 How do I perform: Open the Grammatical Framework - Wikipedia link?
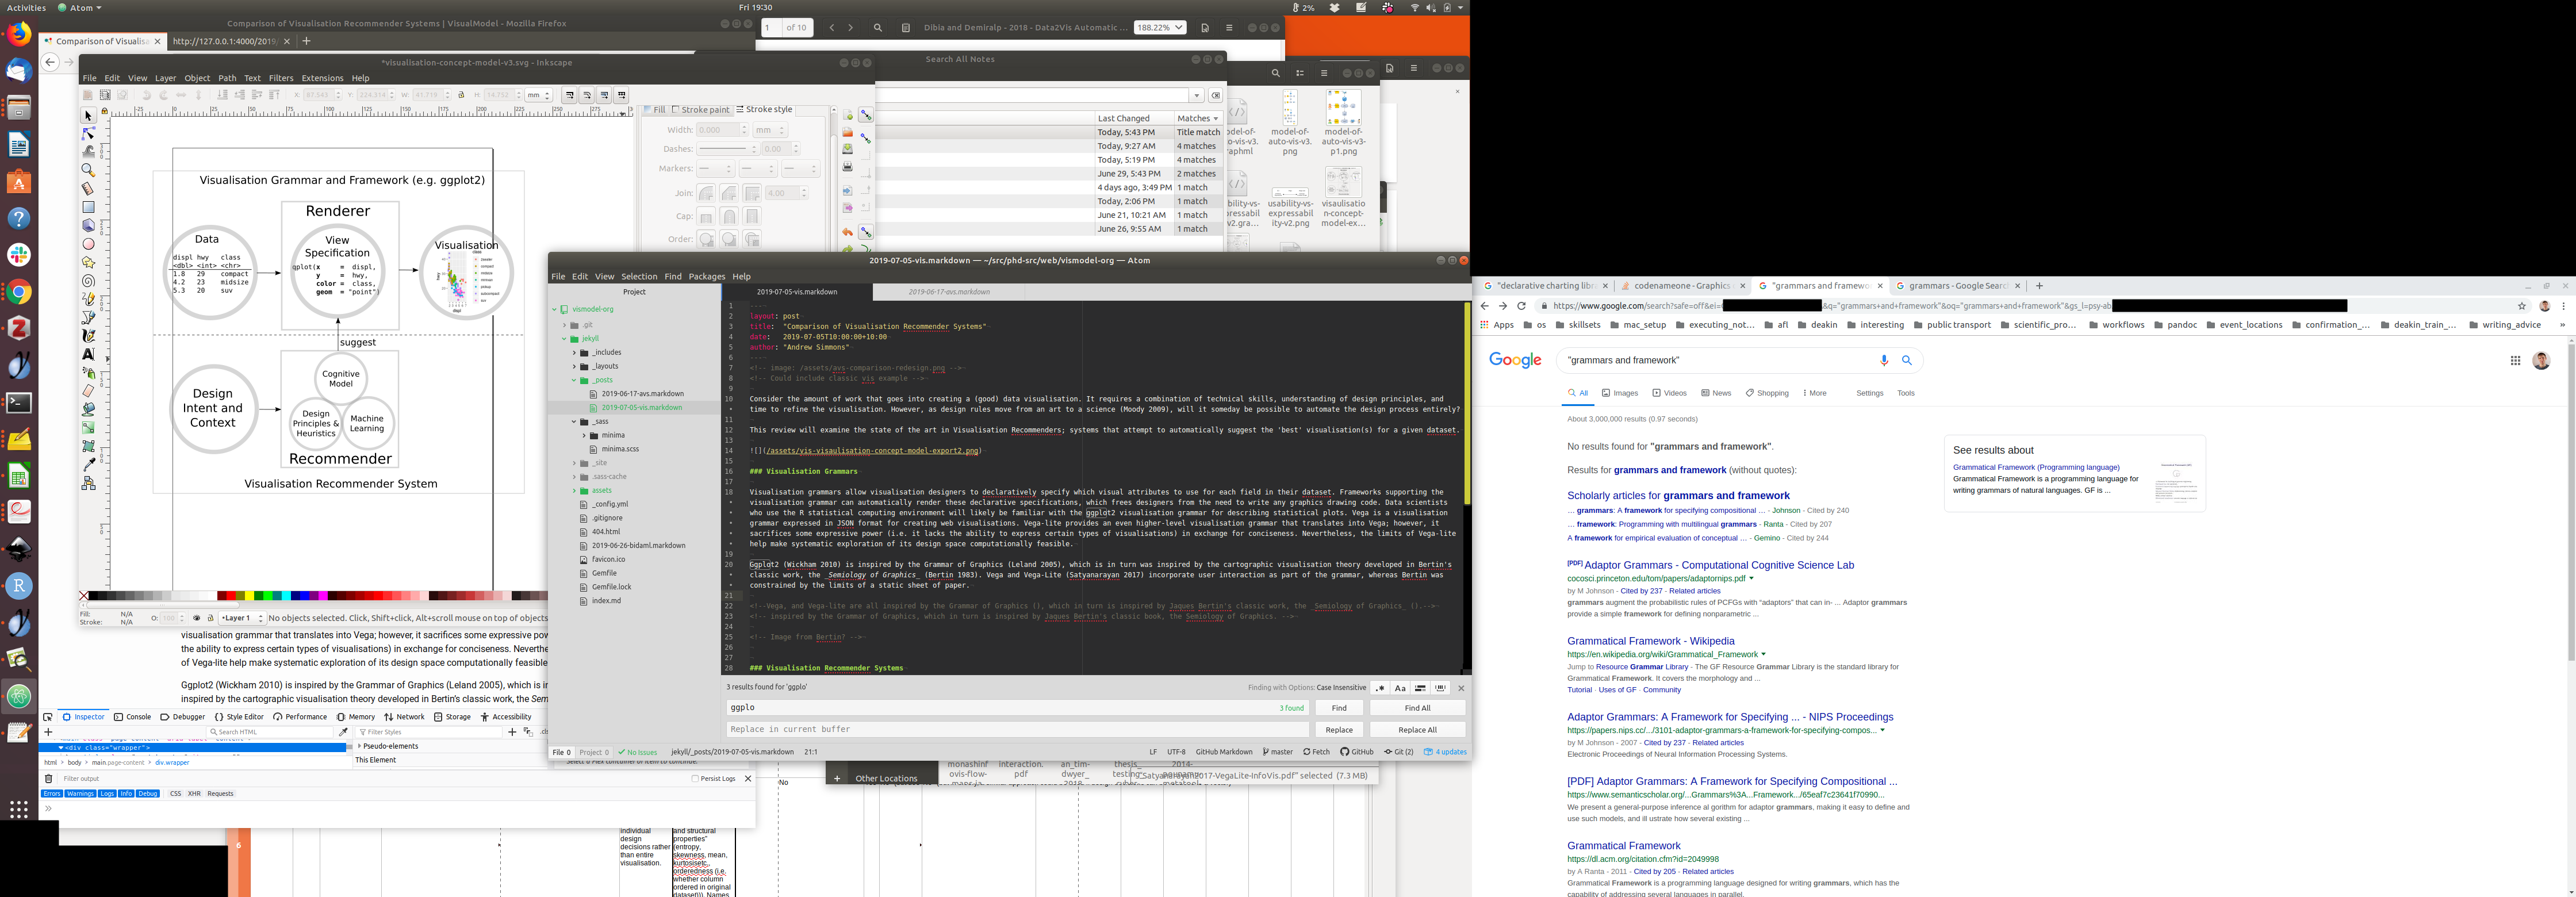coord(1650,641)
